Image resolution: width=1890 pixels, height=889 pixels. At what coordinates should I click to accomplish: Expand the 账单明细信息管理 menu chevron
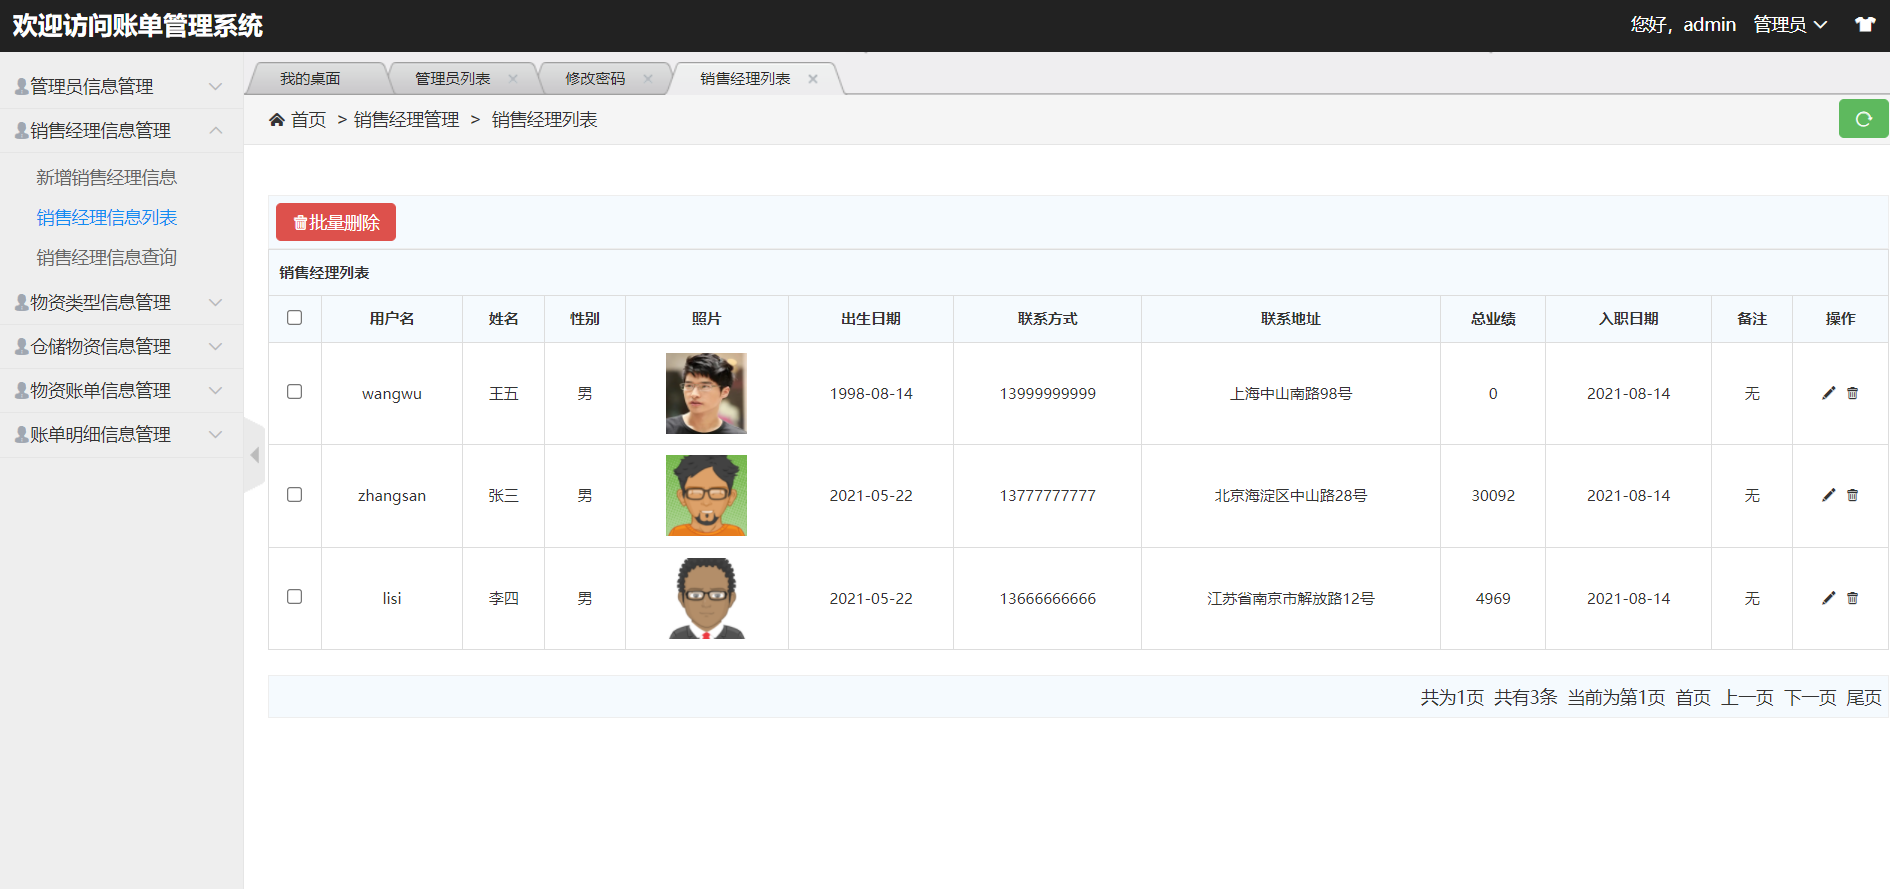215,434
